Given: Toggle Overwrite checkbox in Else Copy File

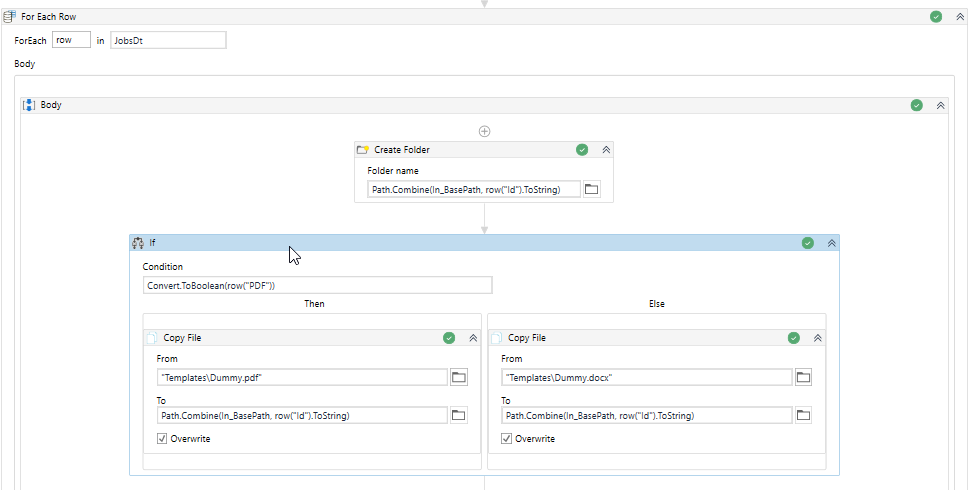Looking at the screenshot, I should (x=506, y=438).
